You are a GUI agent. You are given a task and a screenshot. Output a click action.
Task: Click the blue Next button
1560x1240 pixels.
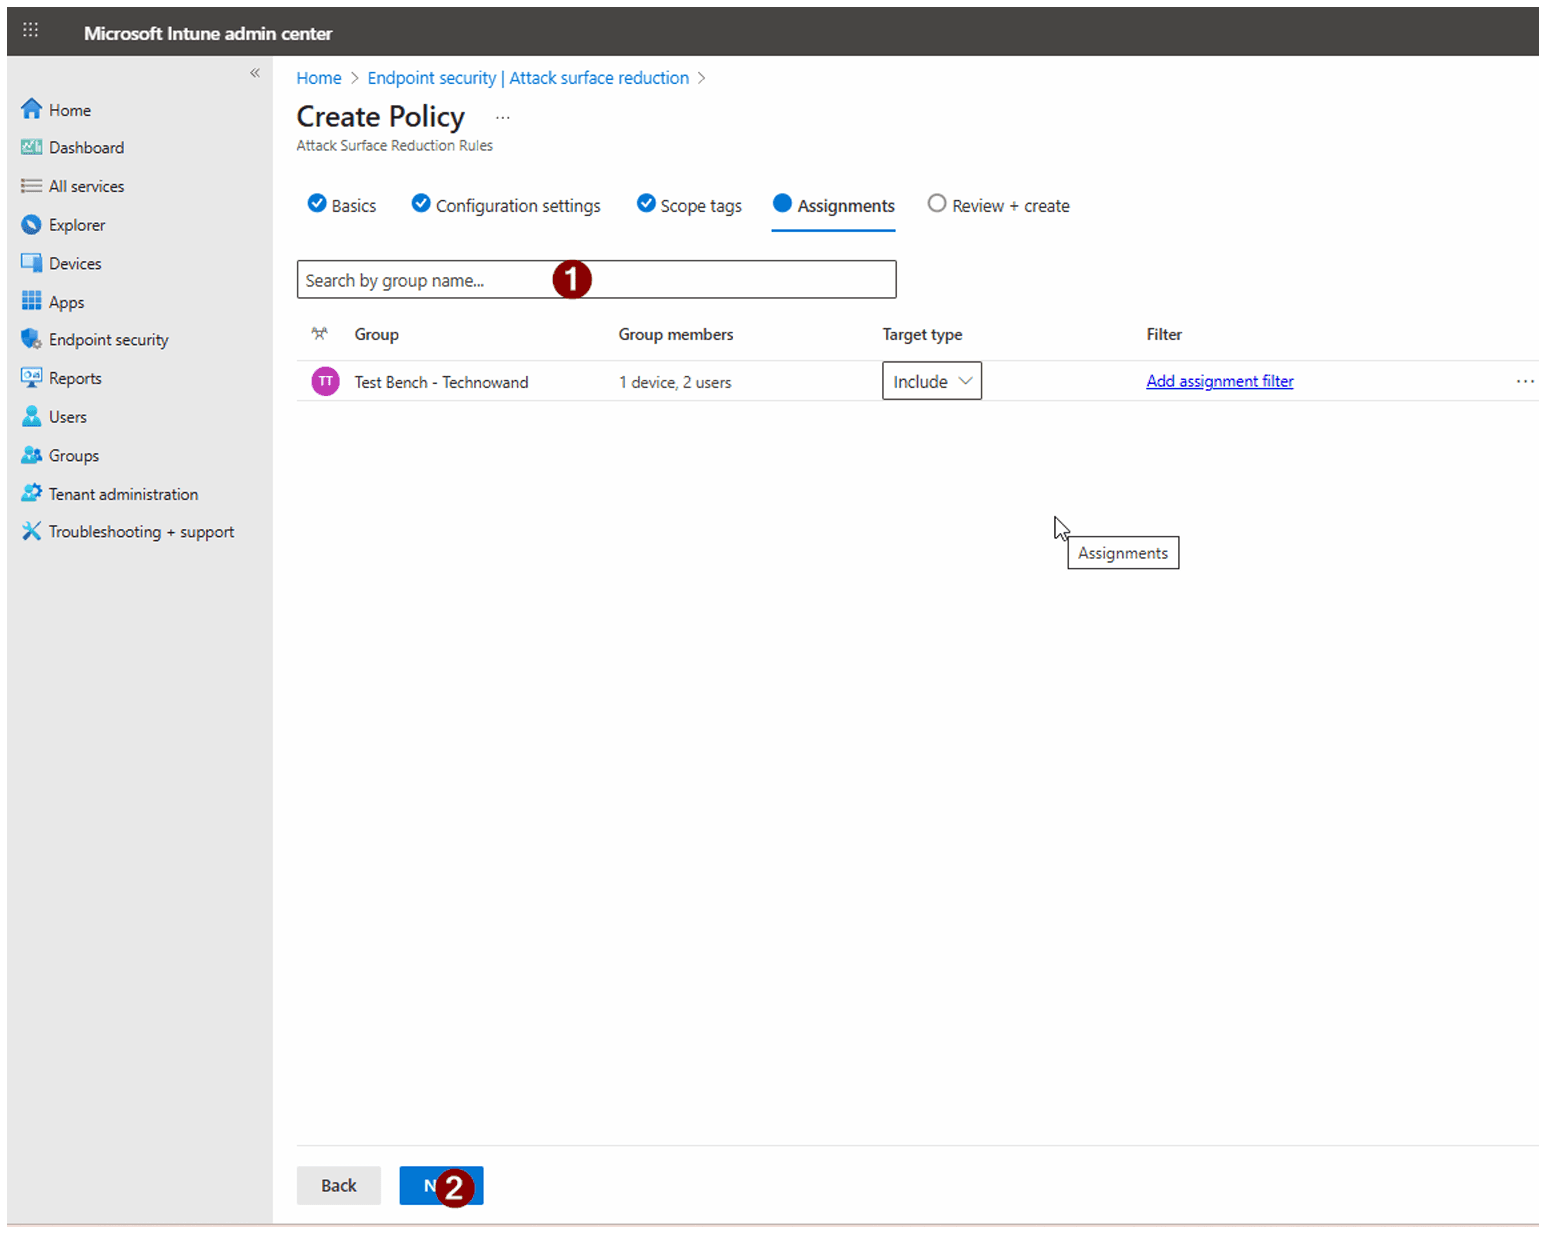click(442, 1185)
